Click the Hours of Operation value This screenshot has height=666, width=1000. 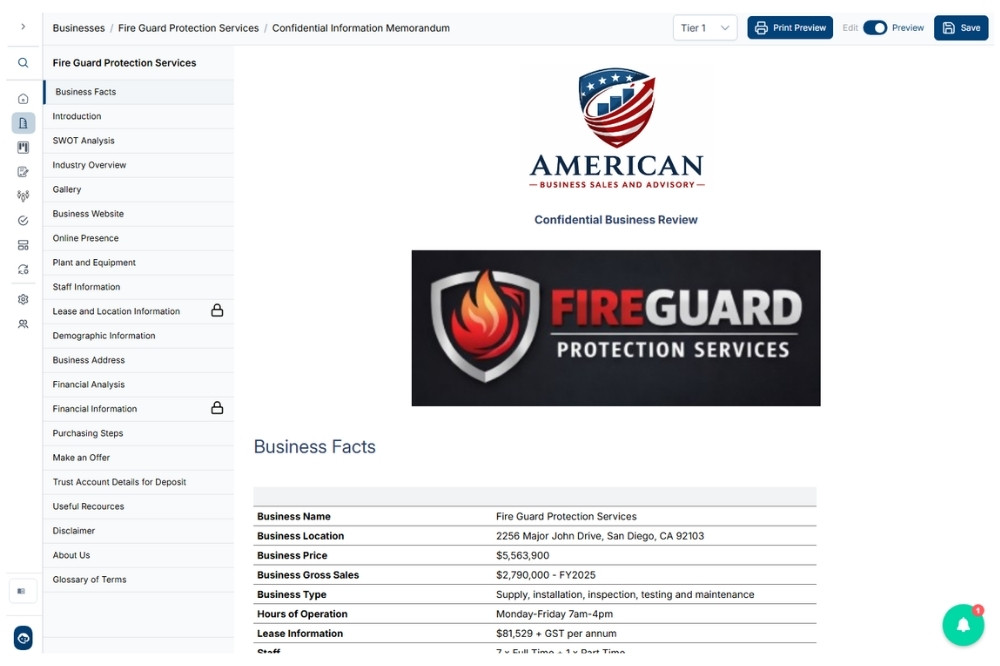click(554, 614)
